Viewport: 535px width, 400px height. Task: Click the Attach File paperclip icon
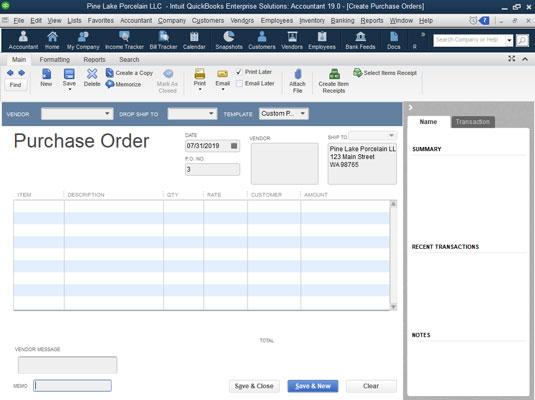pos(298,74)
